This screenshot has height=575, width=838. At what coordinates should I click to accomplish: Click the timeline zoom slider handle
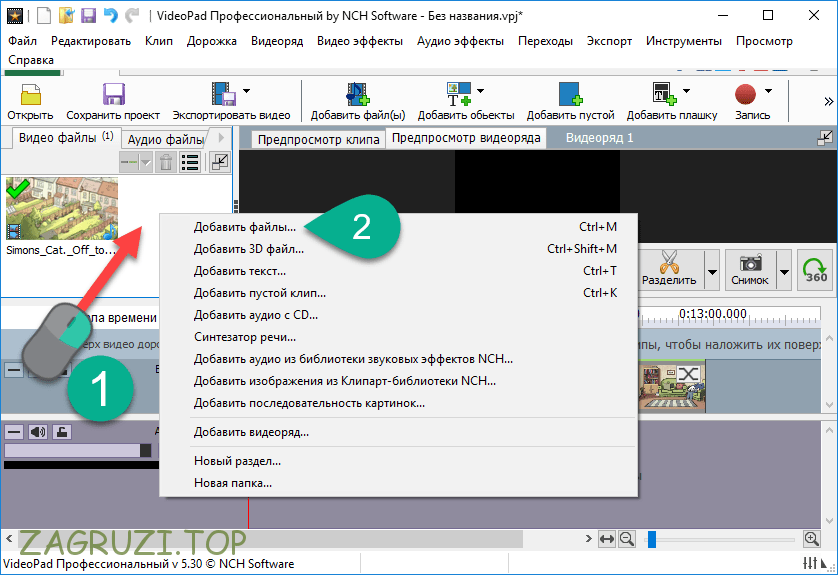[x=652, y=540]
